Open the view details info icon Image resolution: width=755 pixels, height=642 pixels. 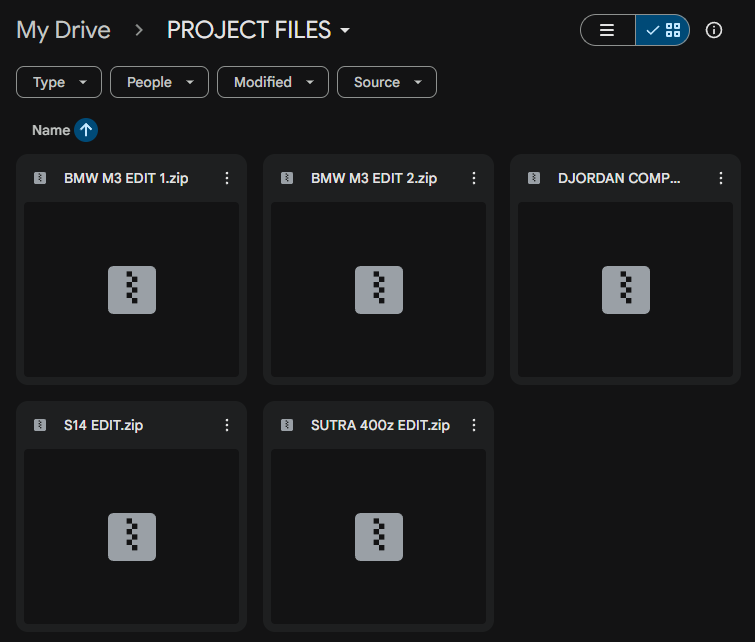[x=714, y=30]
